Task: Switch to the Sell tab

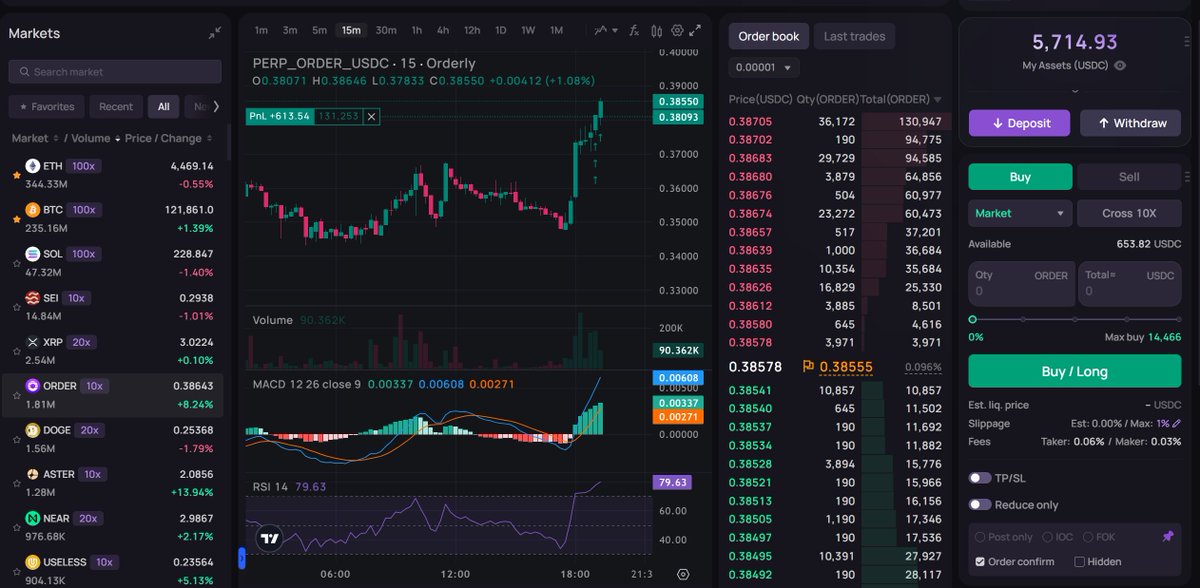Action: 1128,177
